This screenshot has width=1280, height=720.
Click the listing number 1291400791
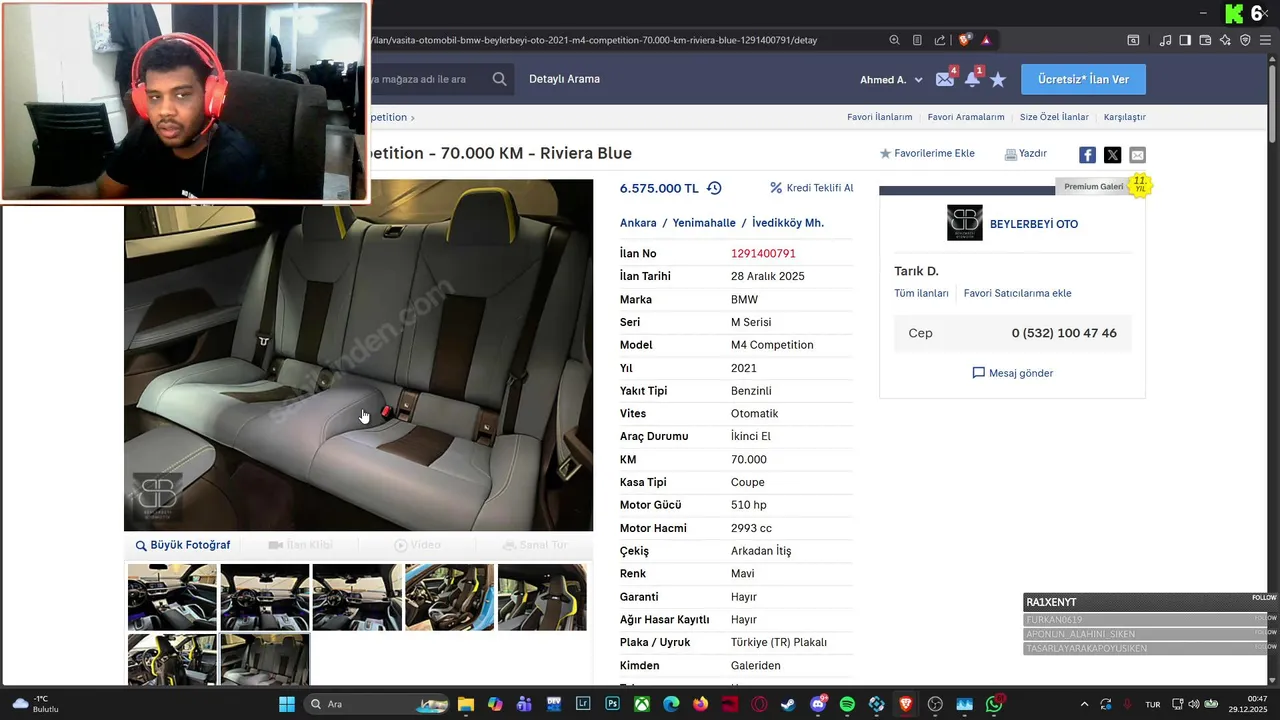763,253
